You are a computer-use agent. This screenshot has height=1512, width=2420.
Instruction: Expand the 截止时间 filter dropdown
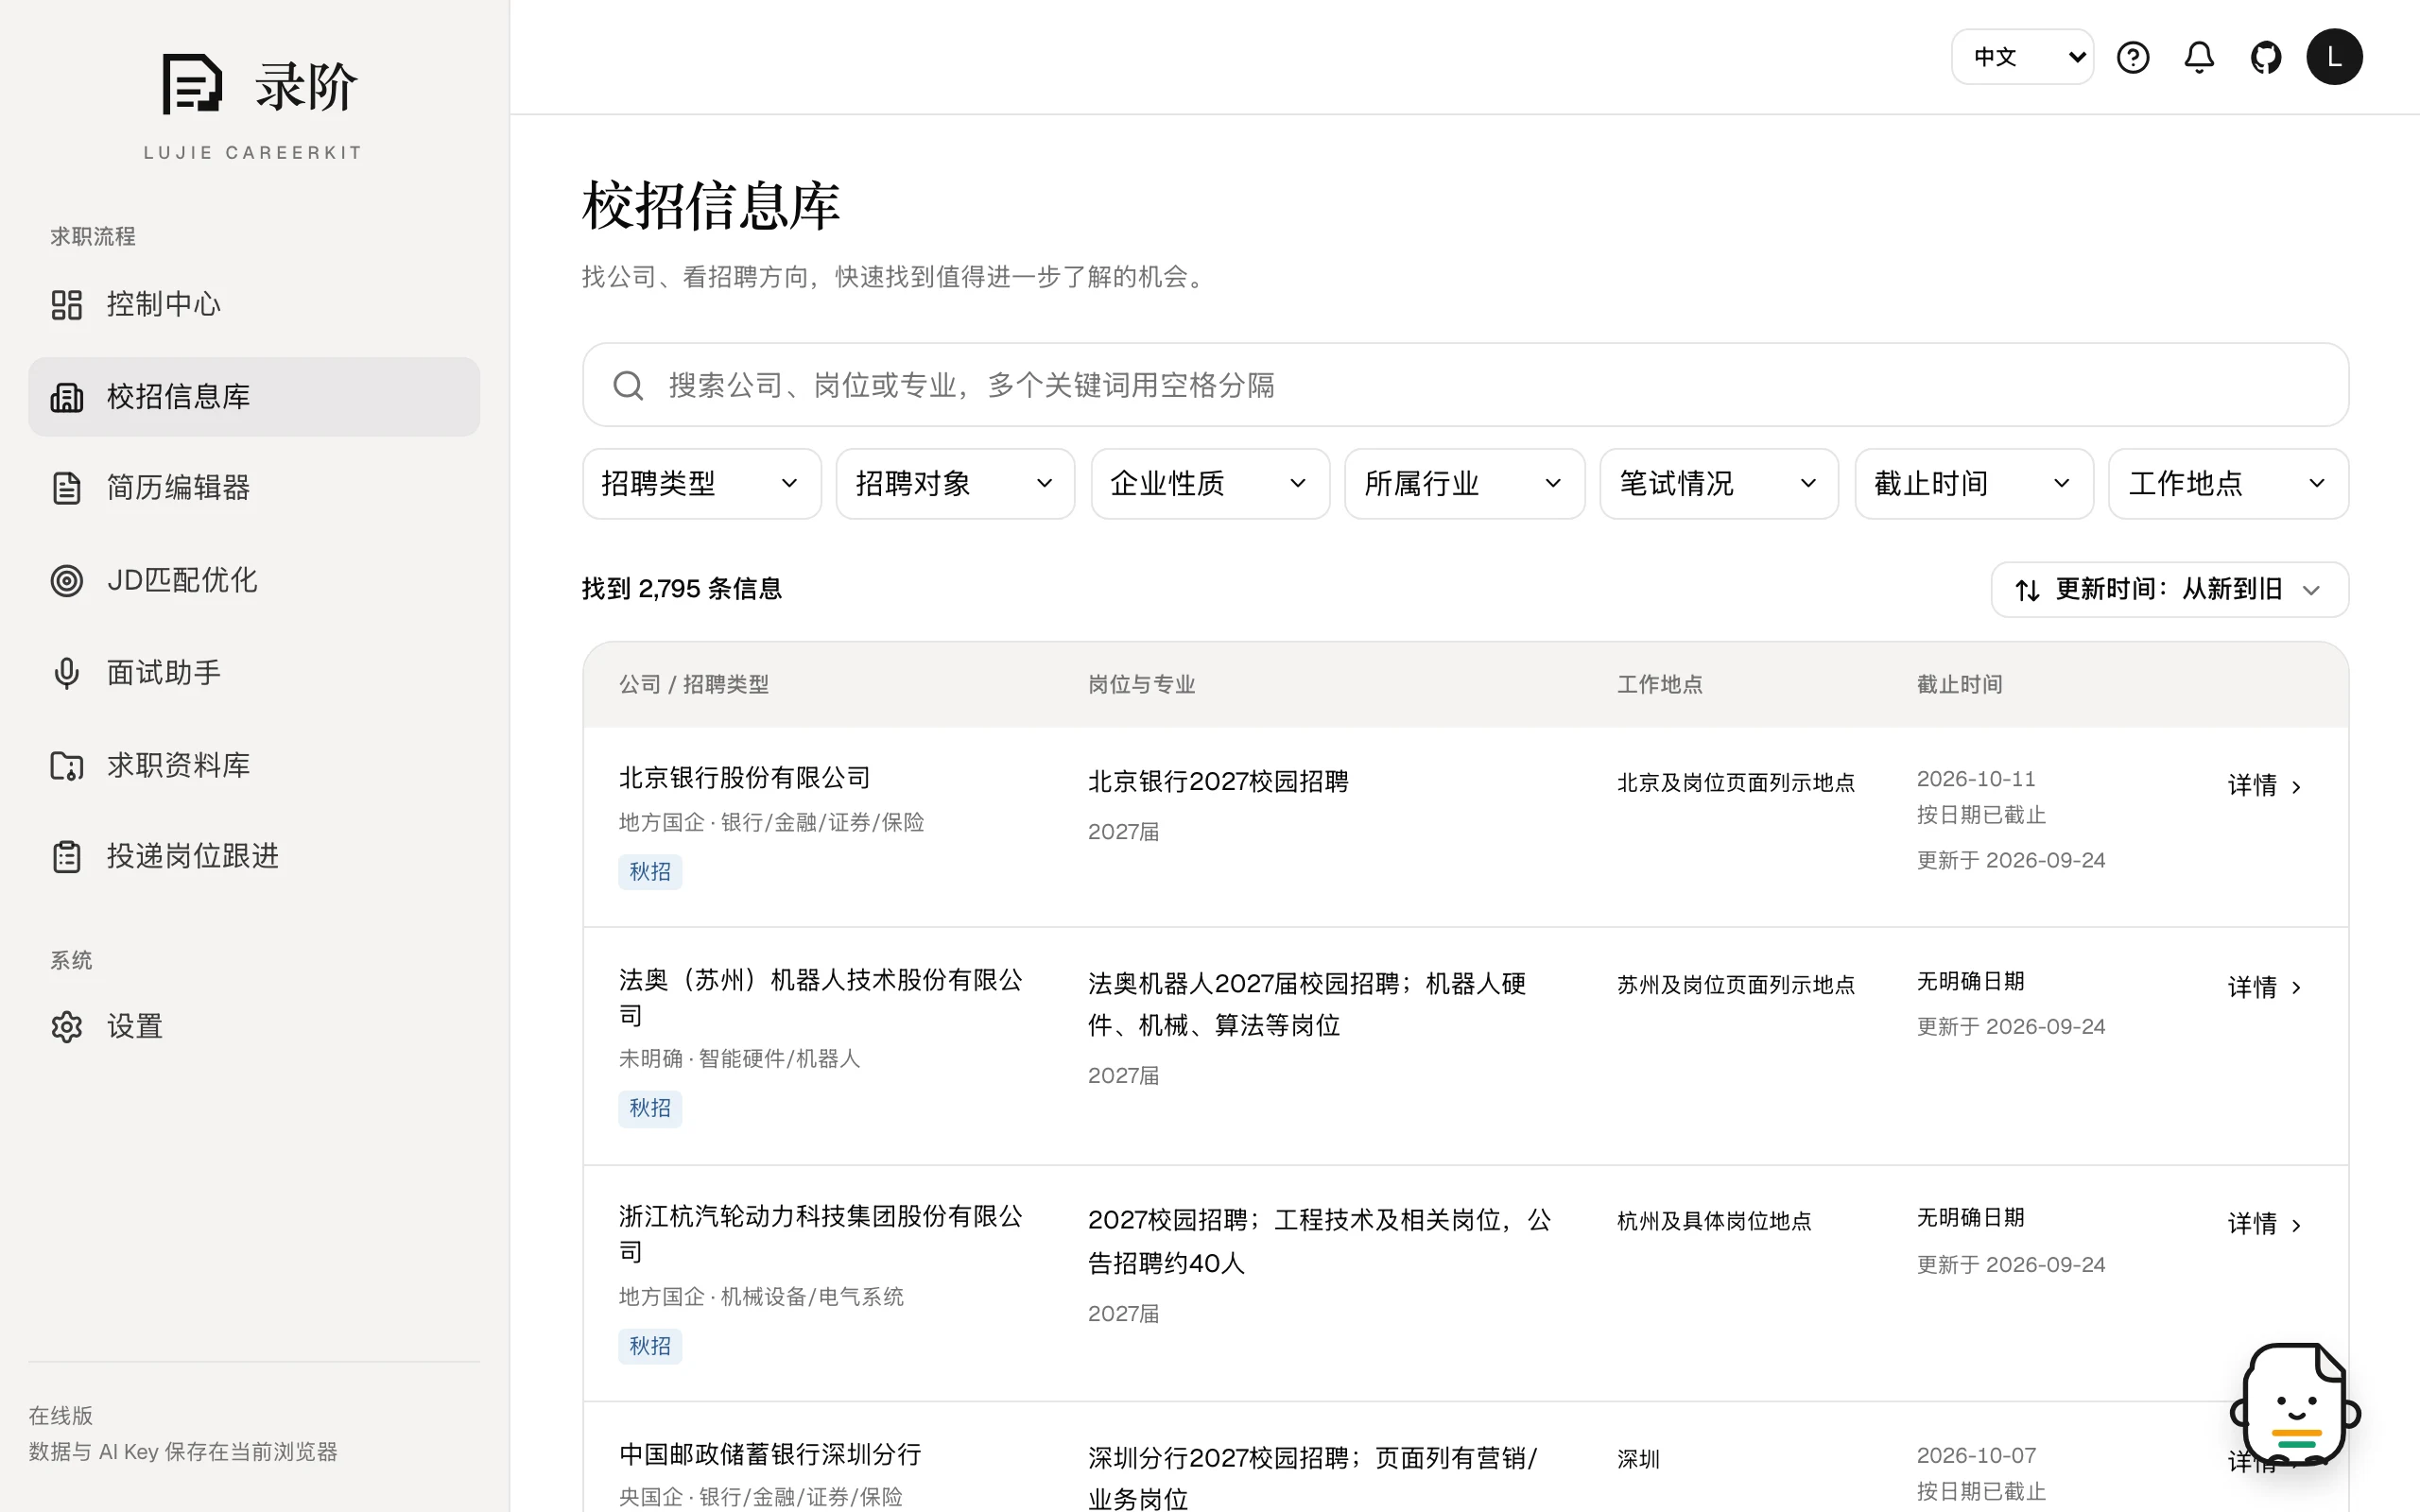(x=1974, y=484)
